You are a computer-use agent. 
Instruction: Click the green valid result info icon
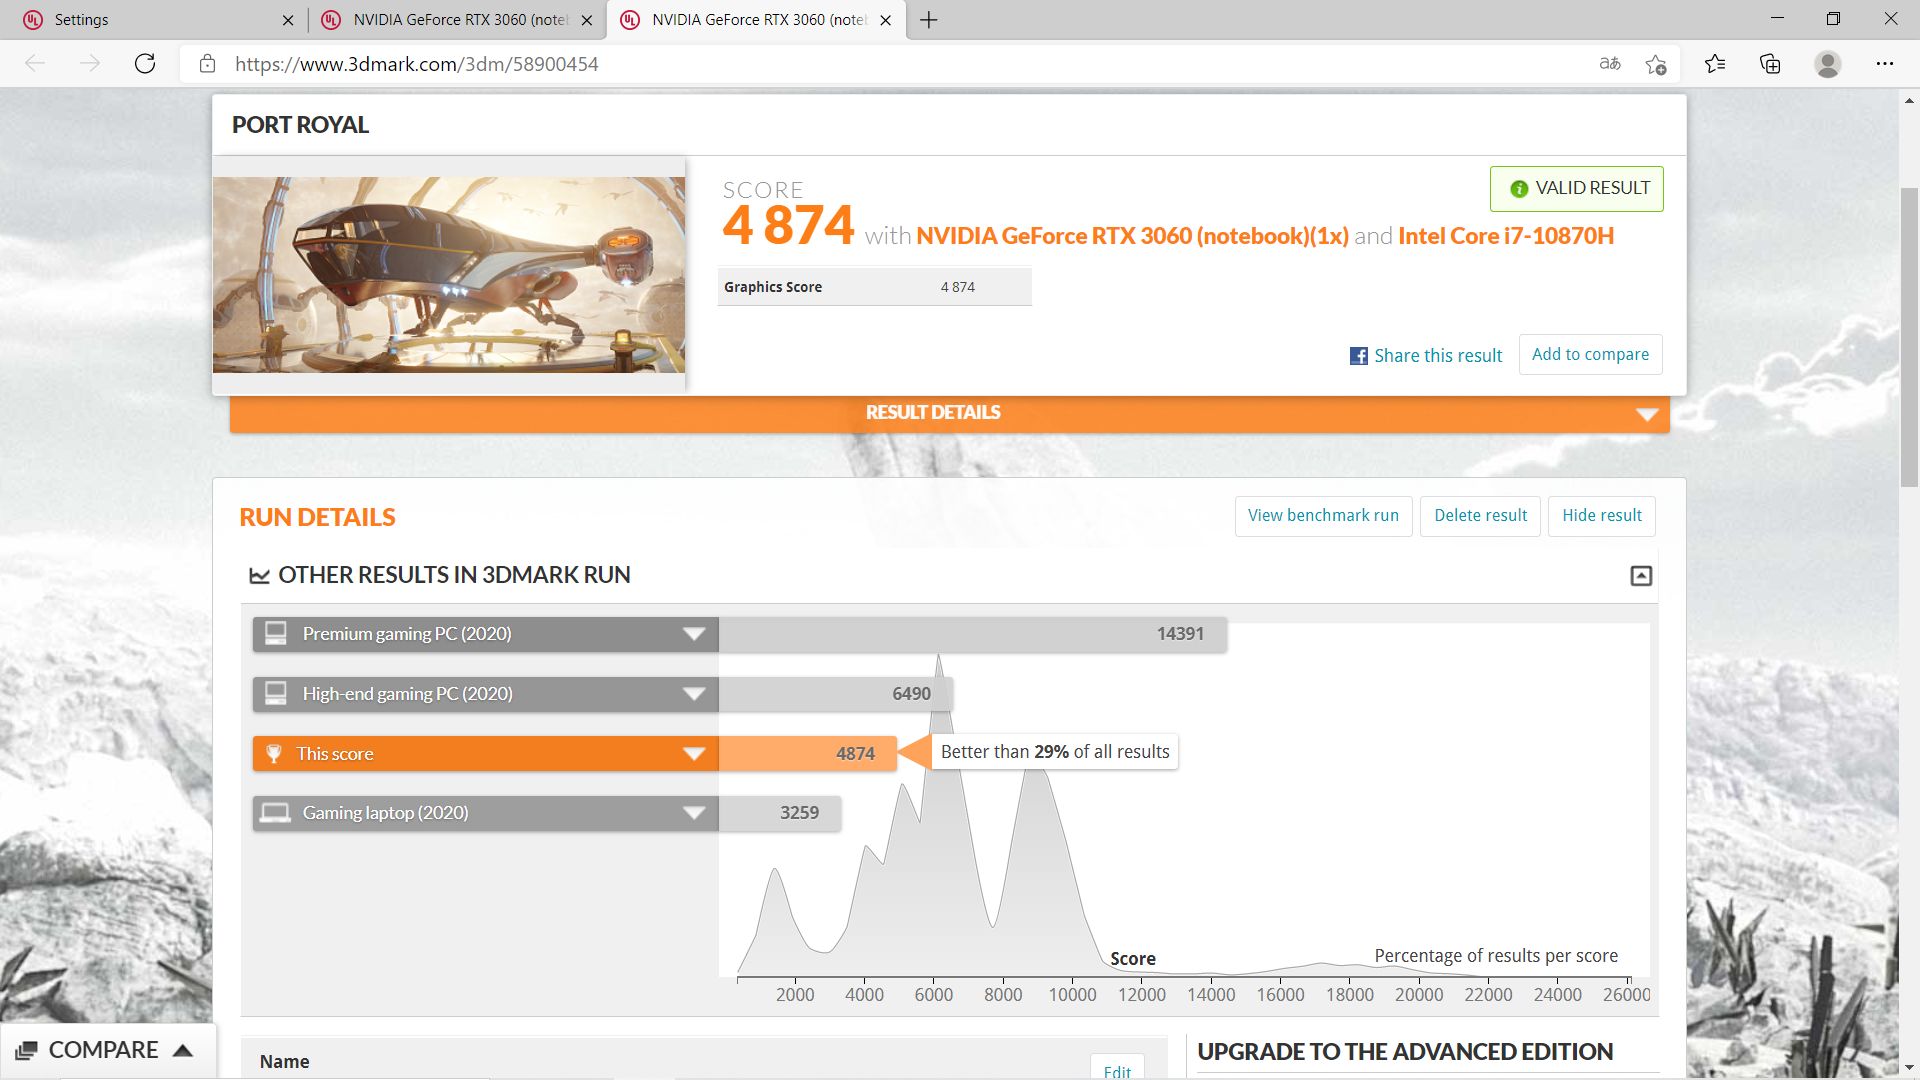point(1518,189)
